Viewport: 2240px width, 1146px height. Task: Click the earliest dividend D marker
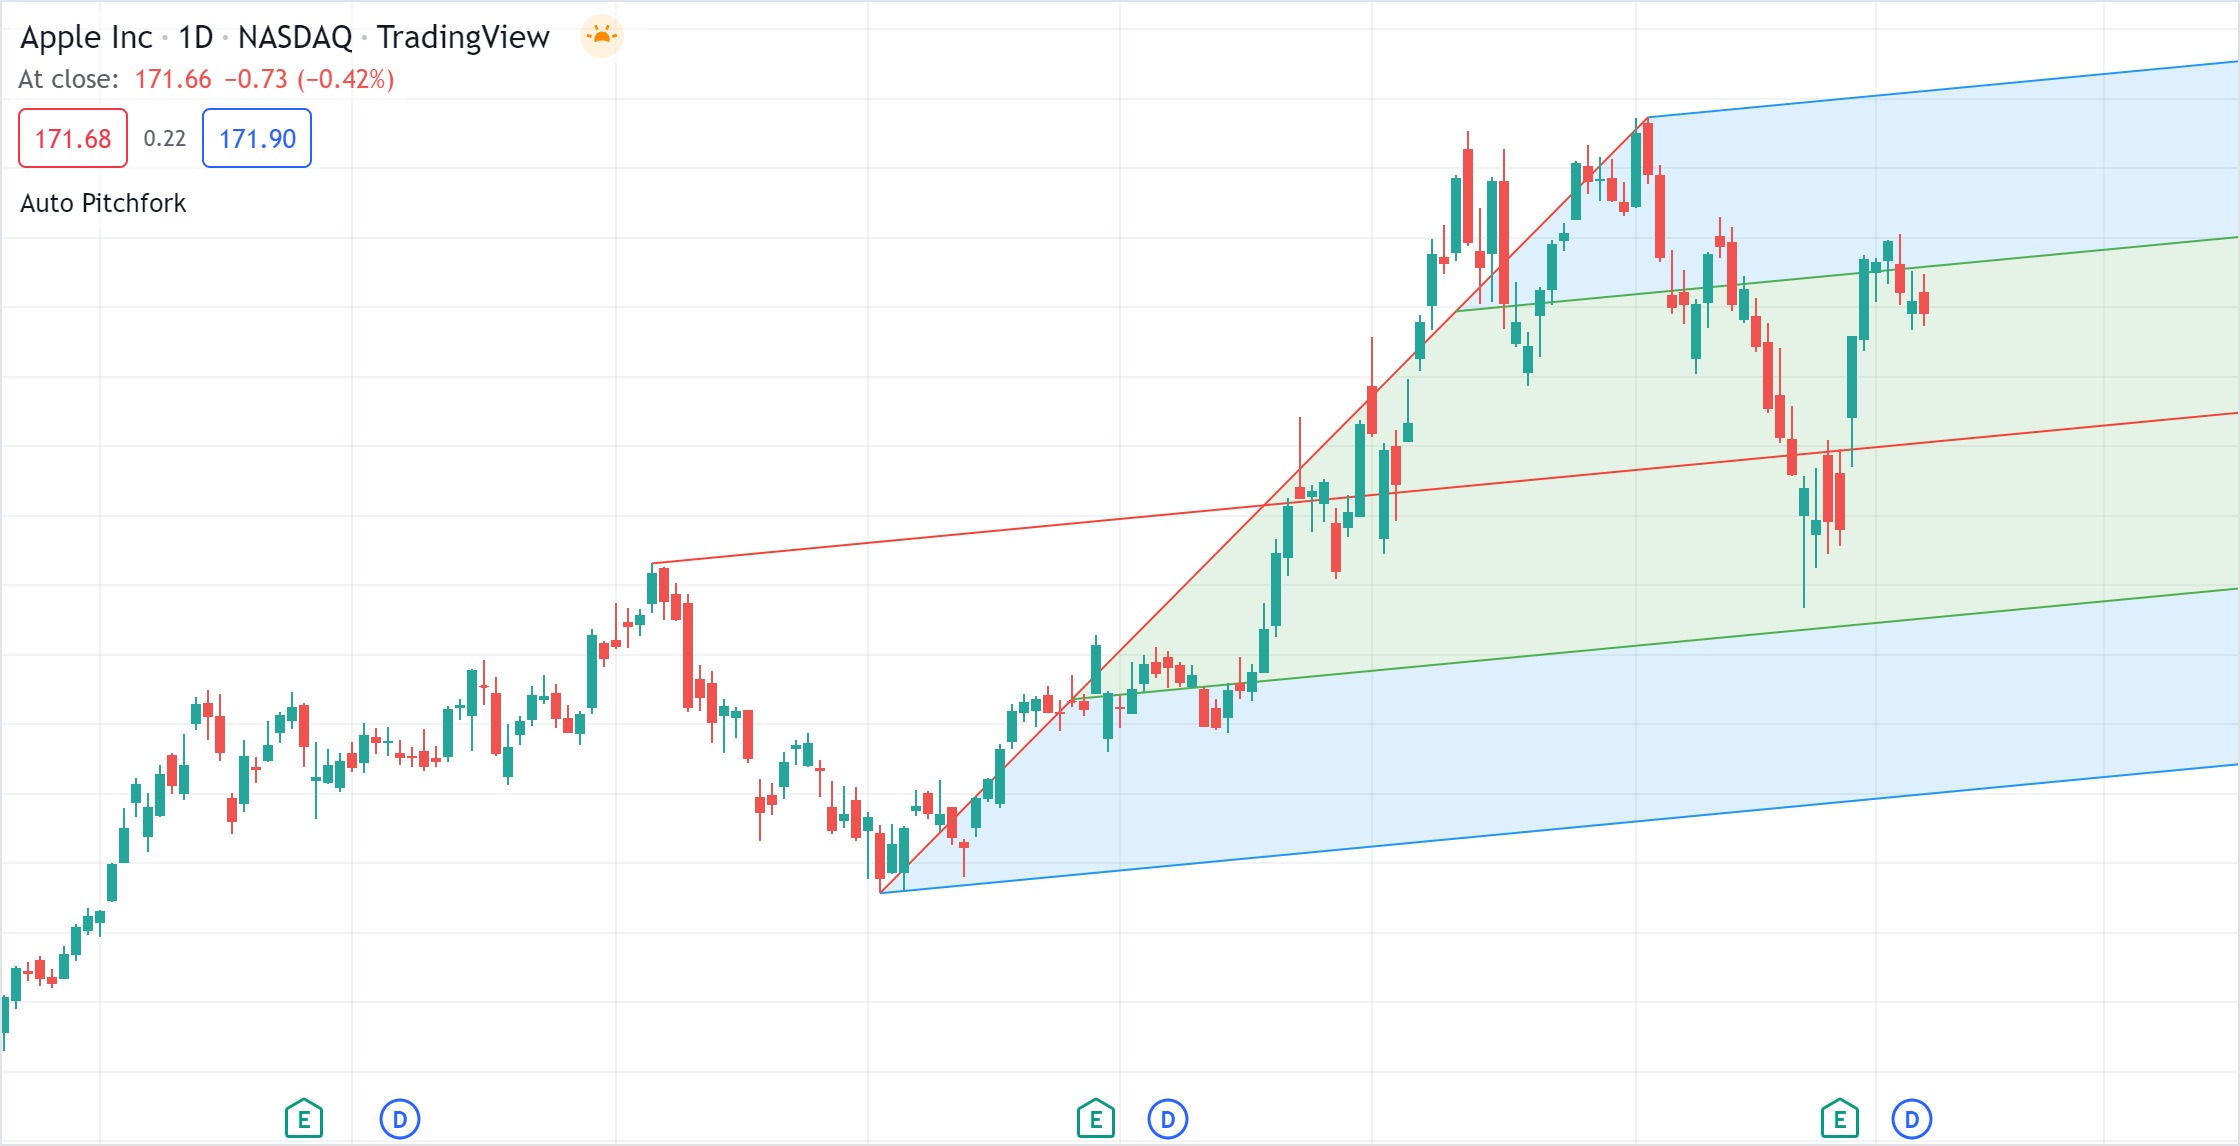[x=400, y=1119]
